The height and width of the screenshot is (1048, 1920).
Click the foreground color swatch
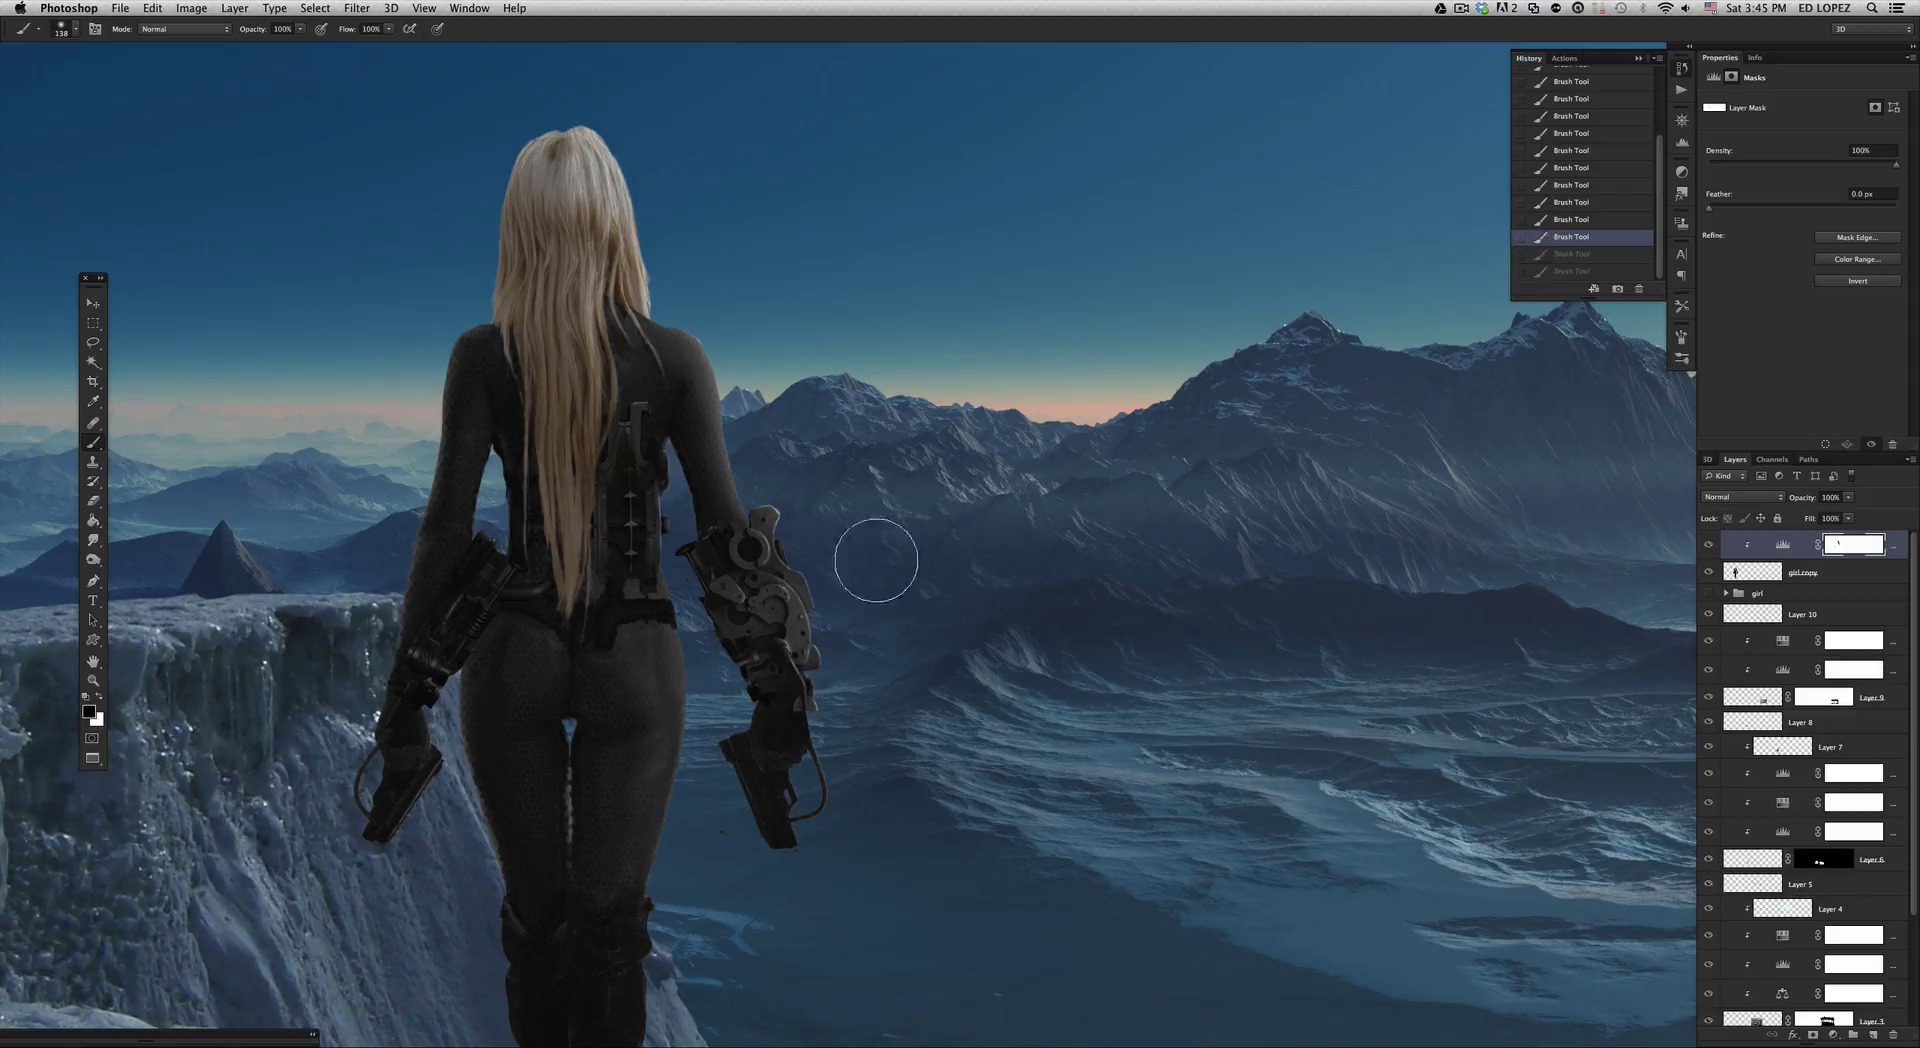(89, 712)
